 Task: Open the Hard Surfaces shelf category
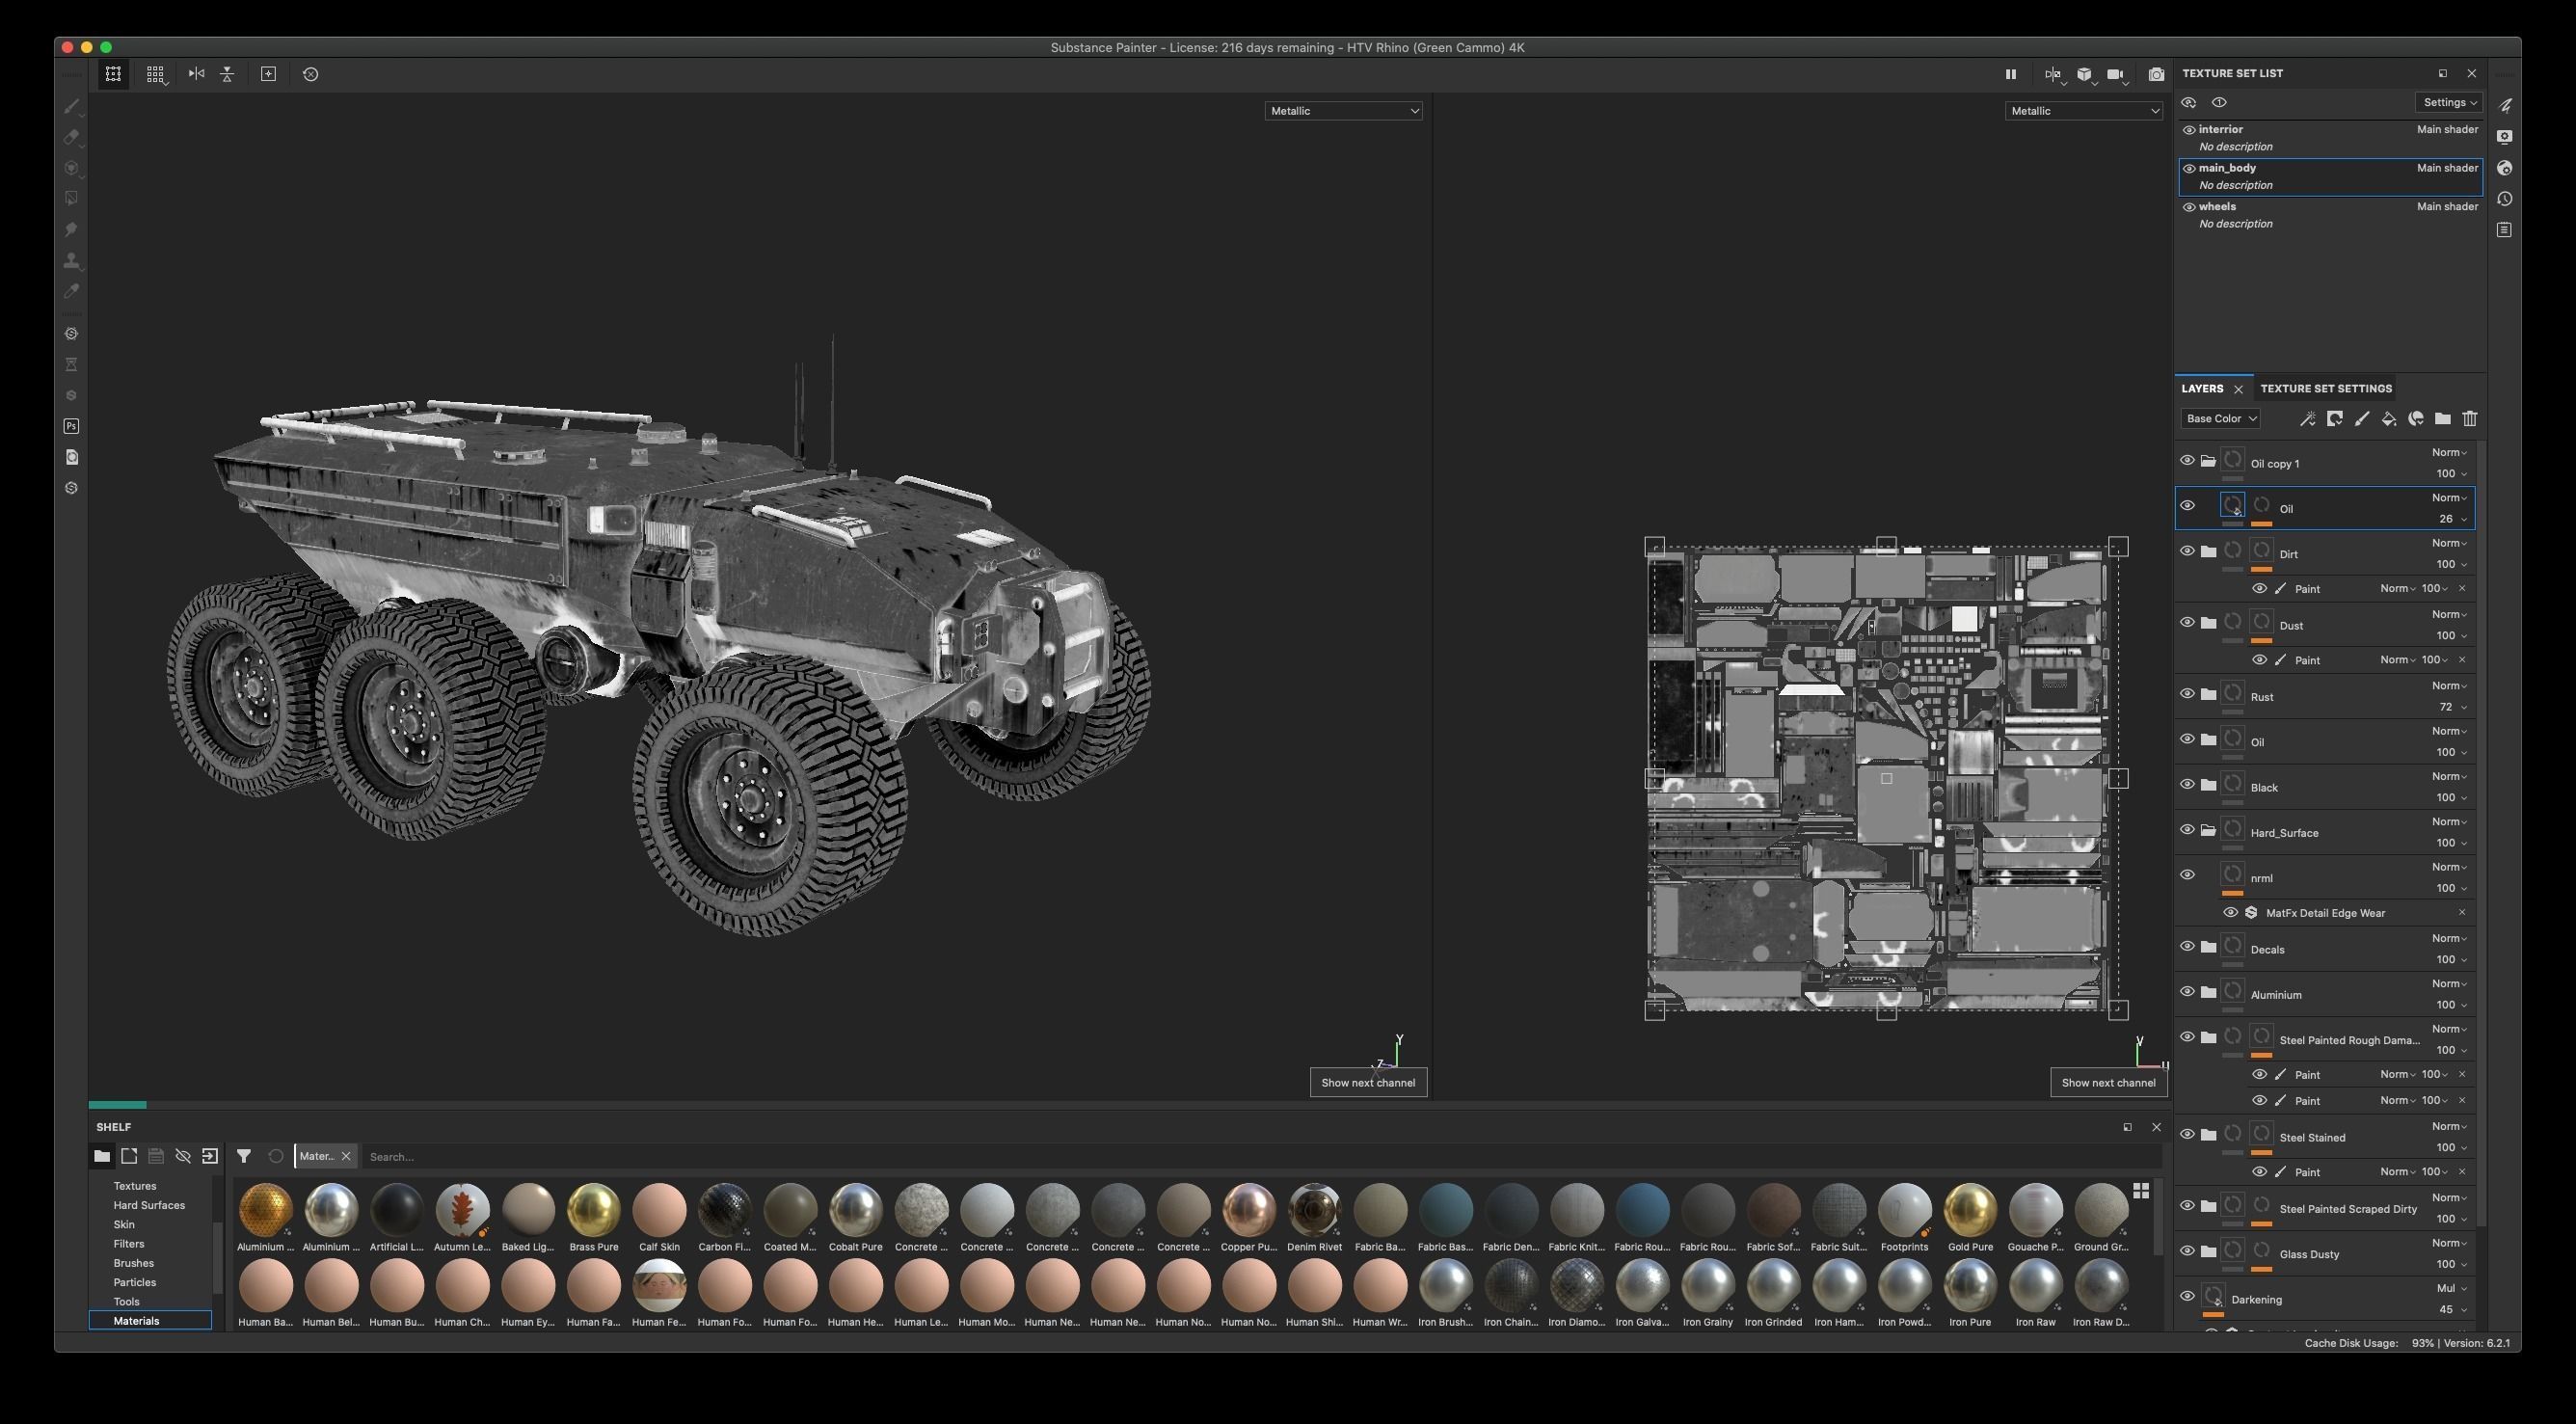pos(149,1205)
